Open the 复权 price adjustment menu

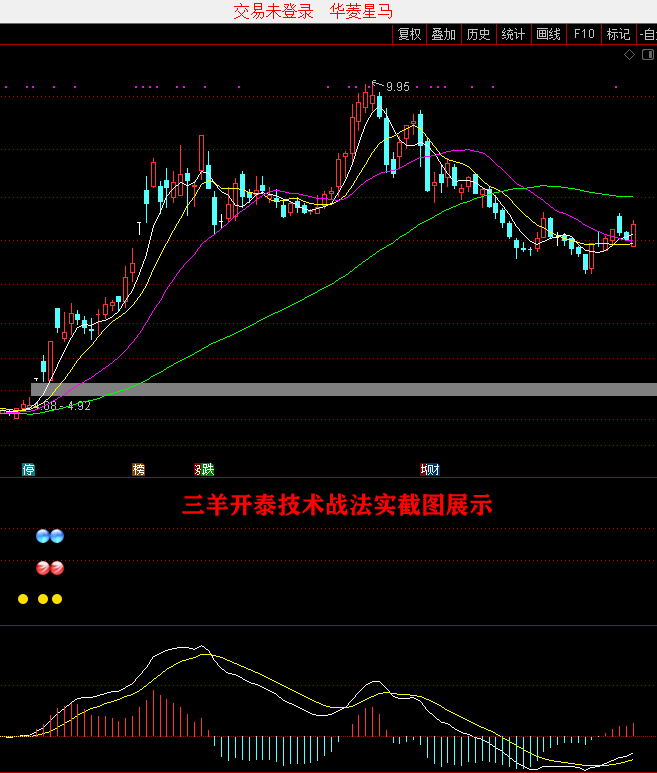(409, 34)
